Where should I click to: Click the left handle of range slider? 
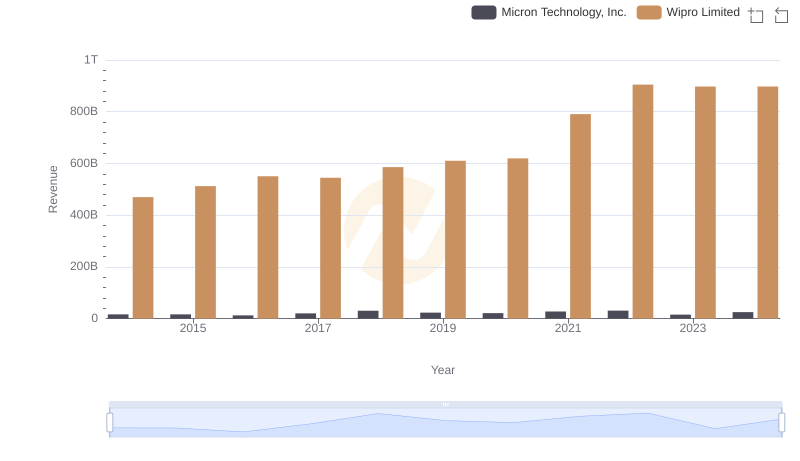110,423
